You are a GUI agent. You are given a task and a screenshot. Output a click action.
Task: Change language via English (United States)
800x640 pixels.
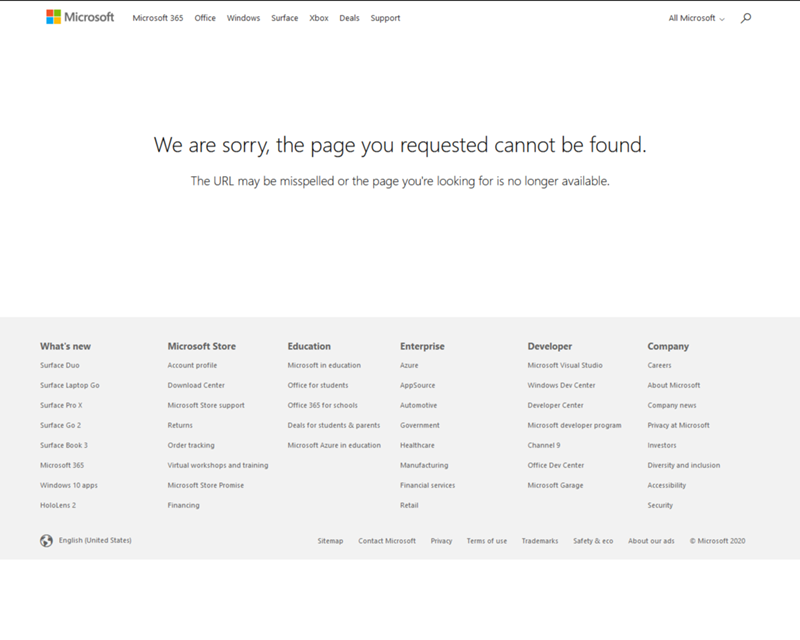point(95,540)
